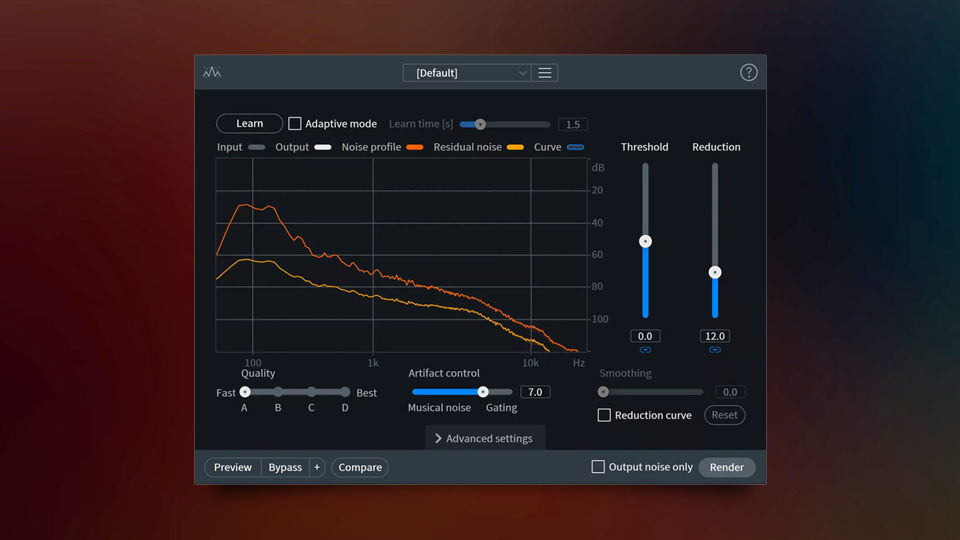
Task: Click the Reset button
Action: click(724, 414)
